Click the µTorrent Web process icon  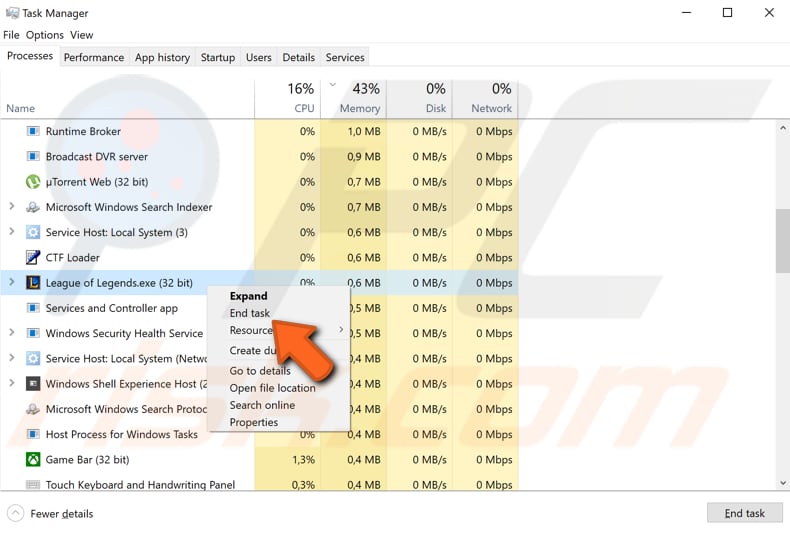coord(33,182)
